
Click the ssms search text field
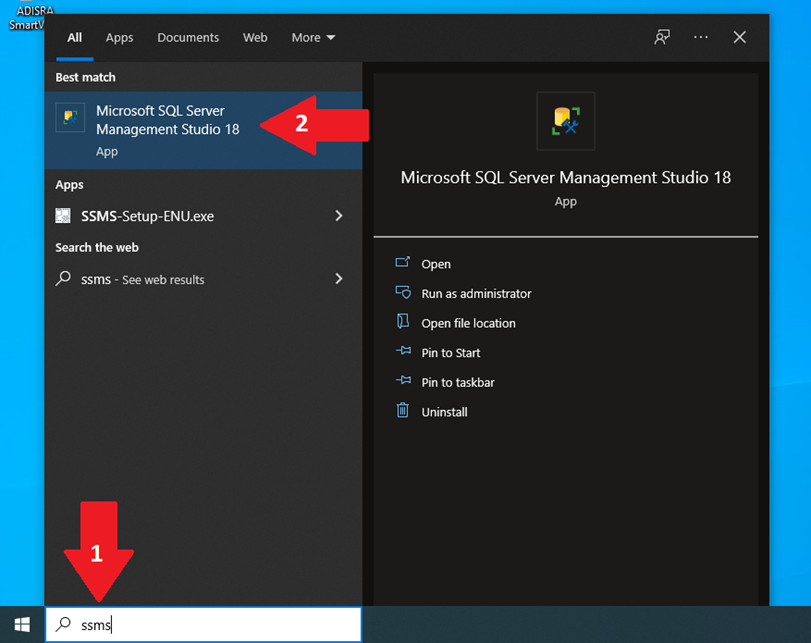point(204,624)
